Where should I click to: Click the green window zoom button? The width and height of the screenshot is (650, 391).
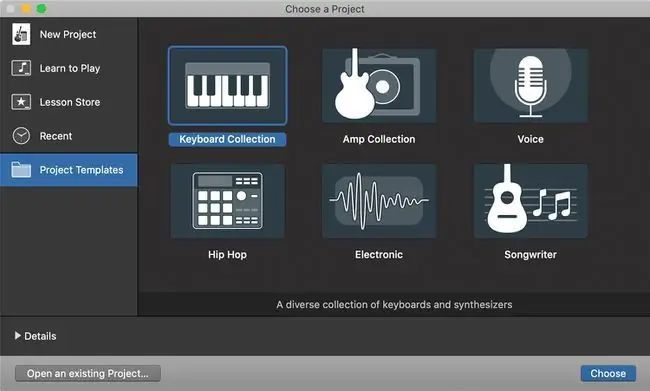coord(41,8)
